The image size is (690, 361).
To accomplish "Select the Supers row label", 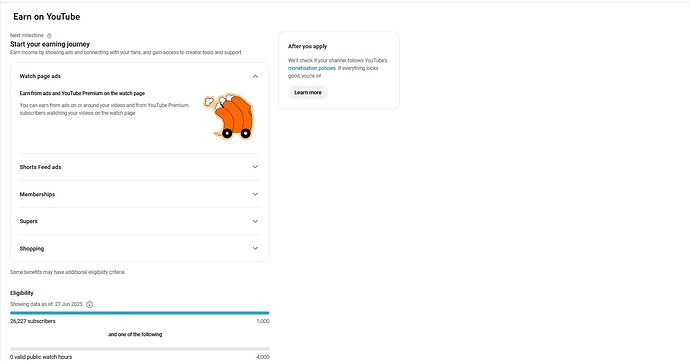I will pyautogui.click(x=29, y=221).
